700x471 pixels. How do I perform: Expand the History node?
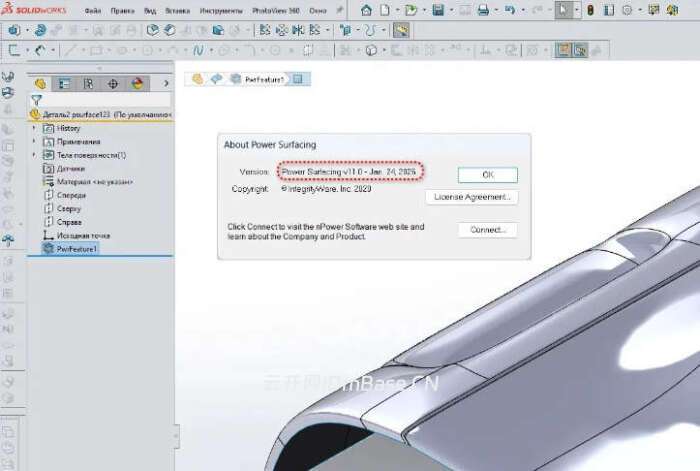point(34,128)
